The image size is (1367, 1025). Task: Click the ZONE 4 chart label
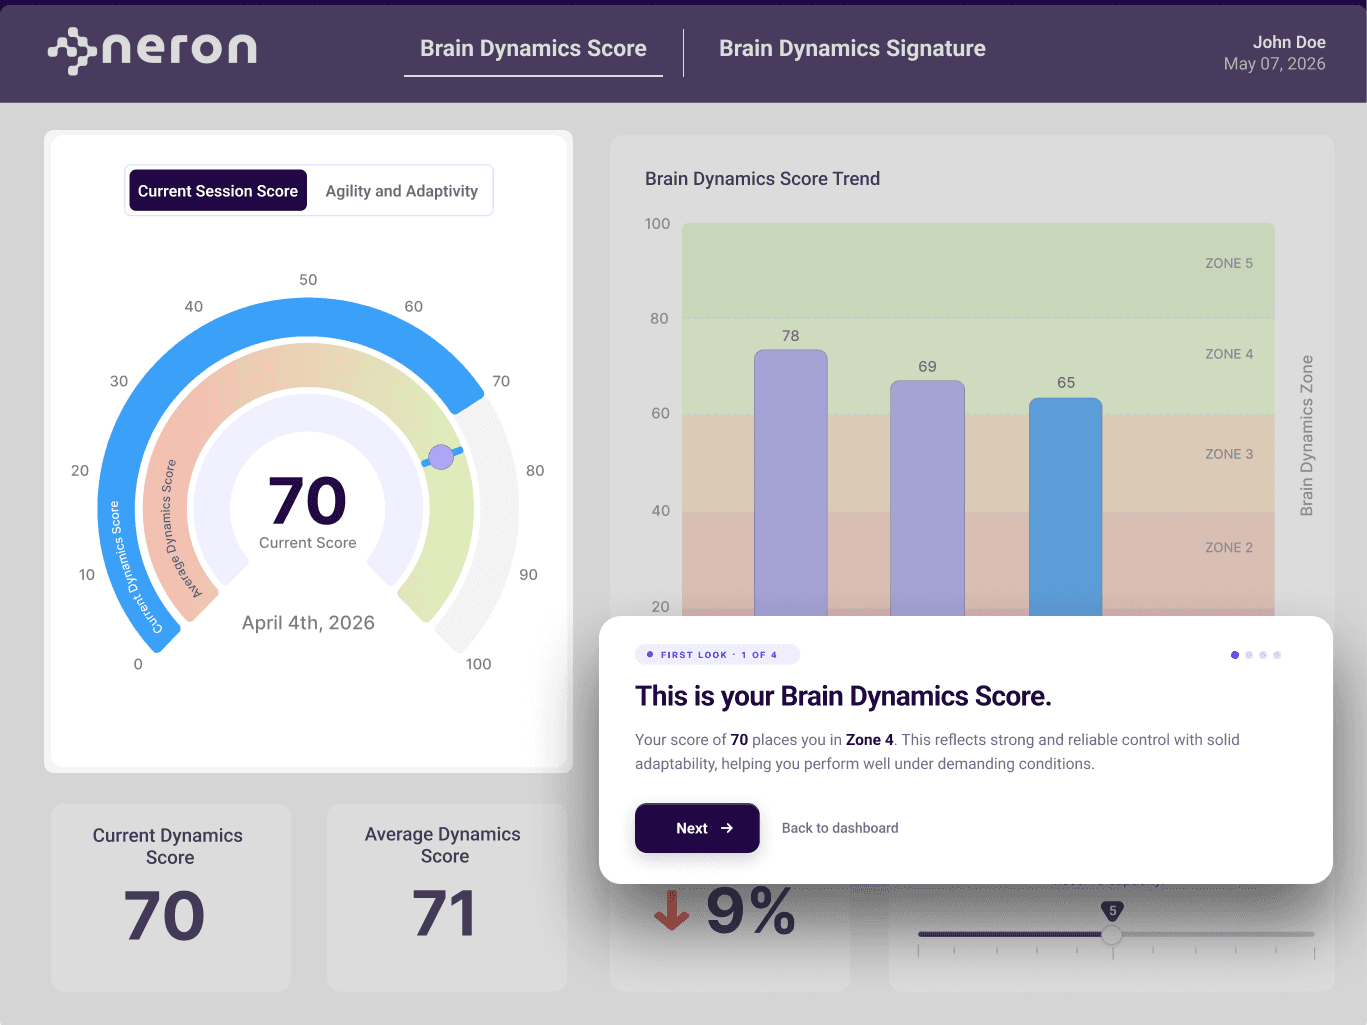(1229, 354)
